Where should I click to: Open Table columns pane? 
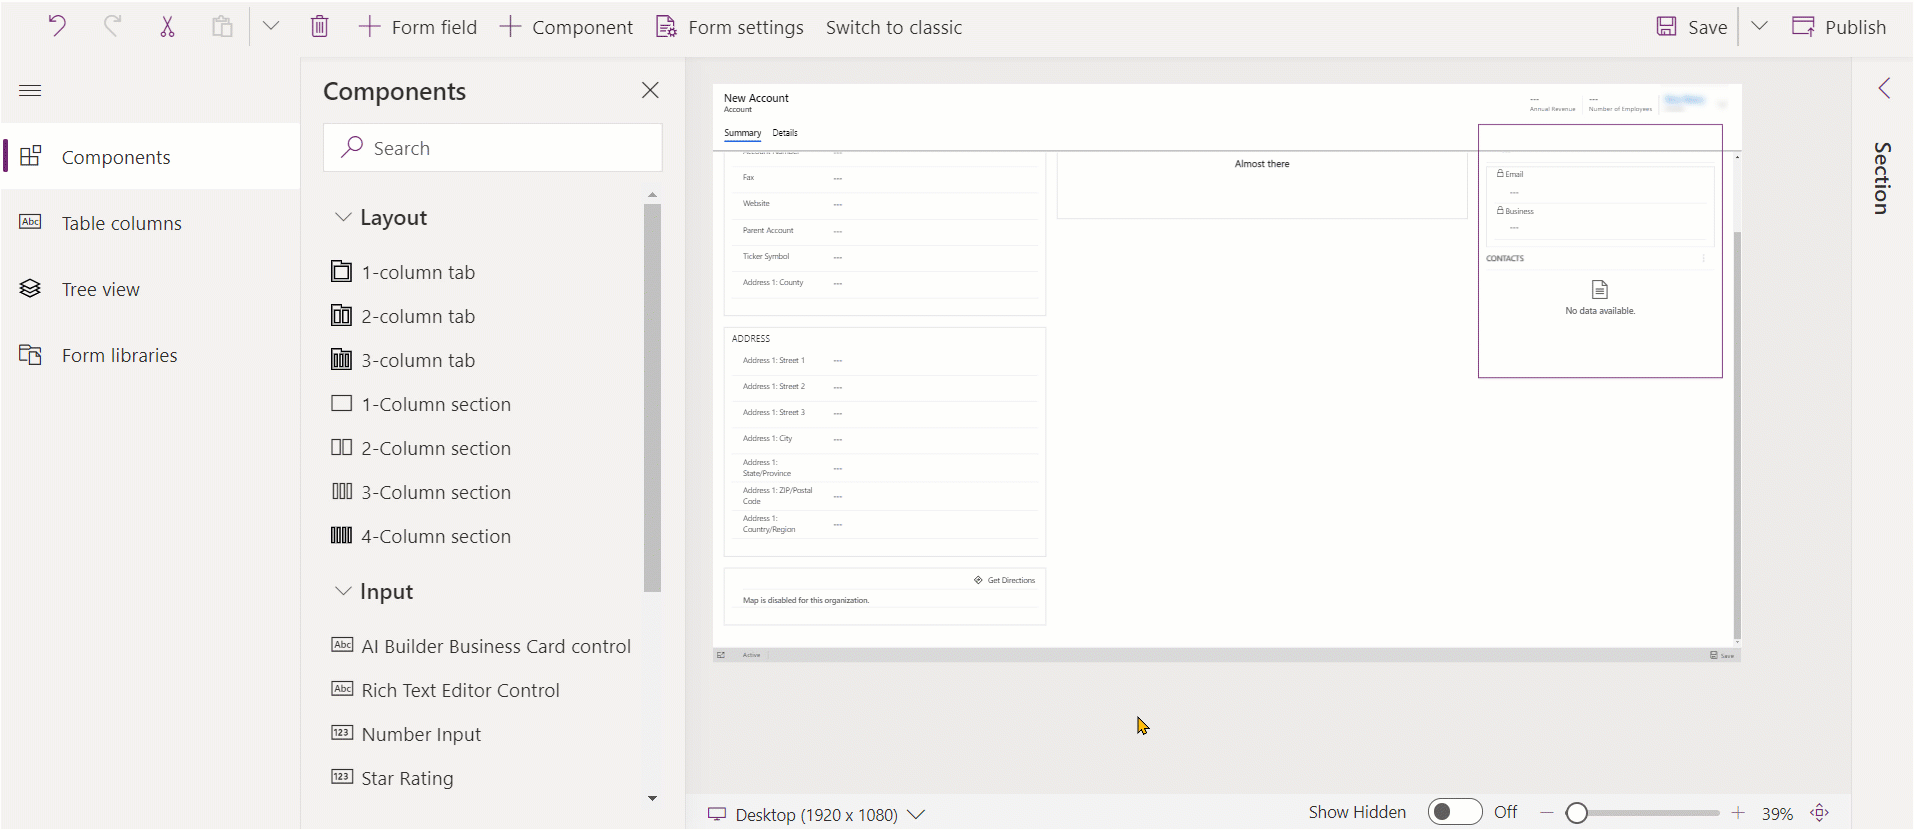151,223
